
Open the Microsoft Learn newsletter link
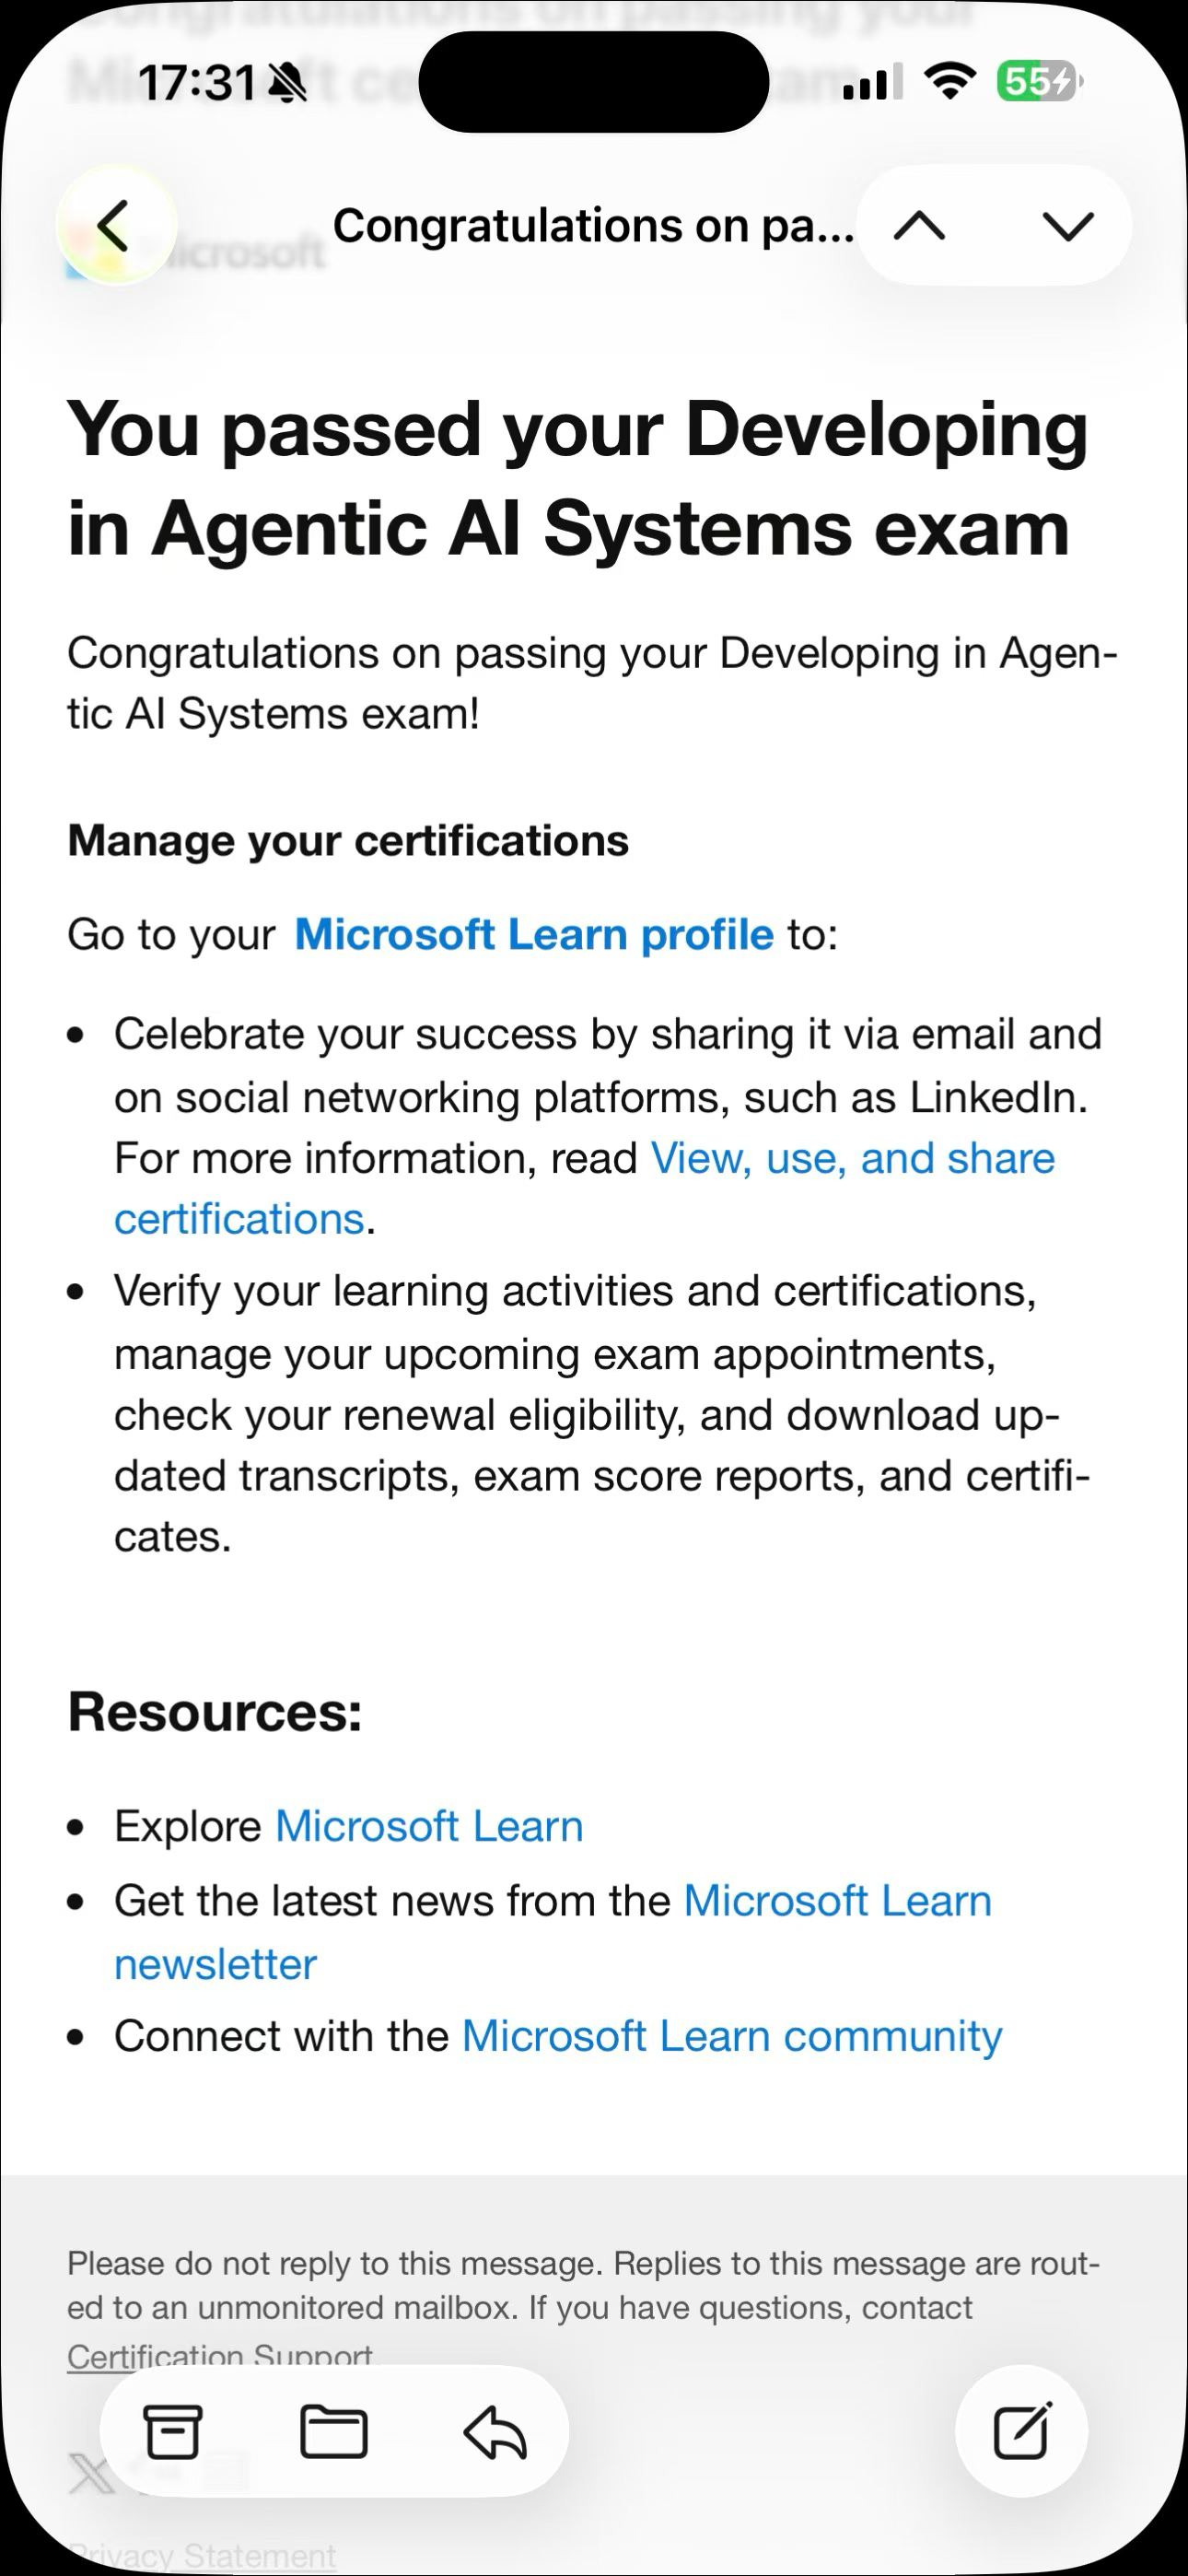[553, 1933]
